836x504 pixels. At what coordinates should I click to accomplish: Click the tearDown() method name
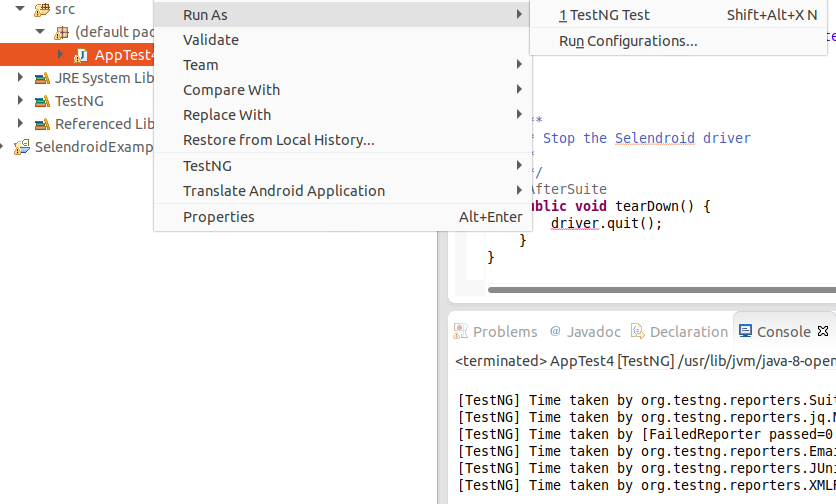(x=655, y=206)
